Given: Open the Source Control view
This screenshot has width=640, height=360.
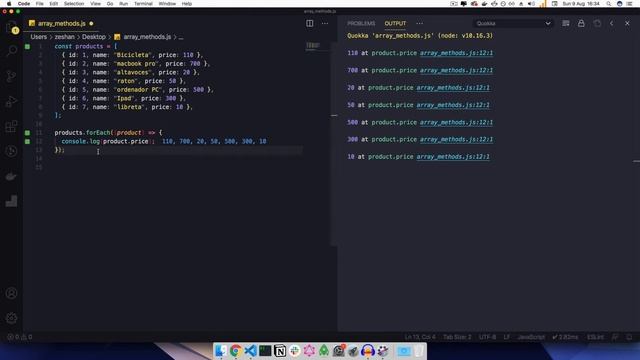Looking at the screenshot, I should [11, 76].
